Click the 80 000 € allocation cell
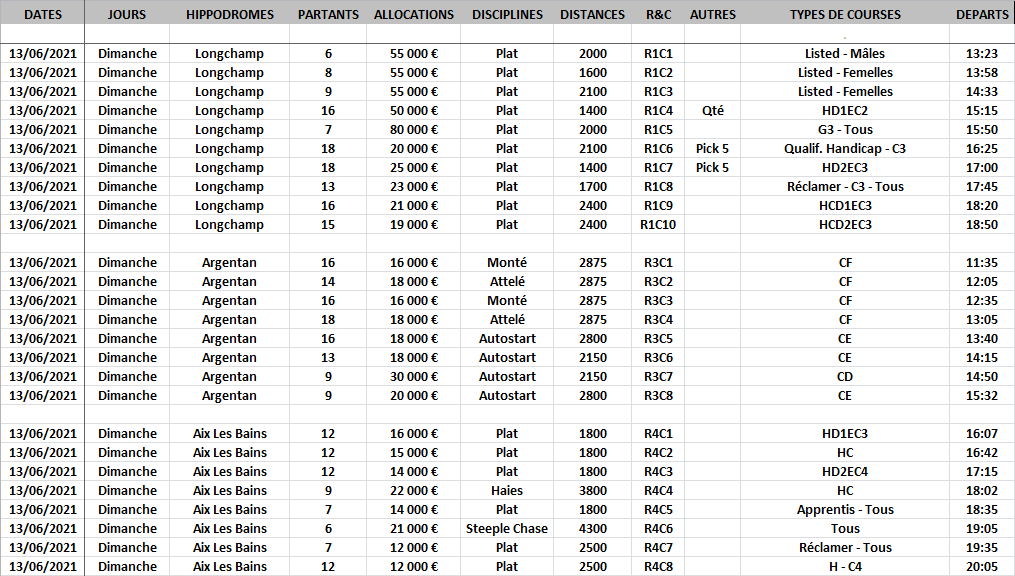 [x=414, y=129]
